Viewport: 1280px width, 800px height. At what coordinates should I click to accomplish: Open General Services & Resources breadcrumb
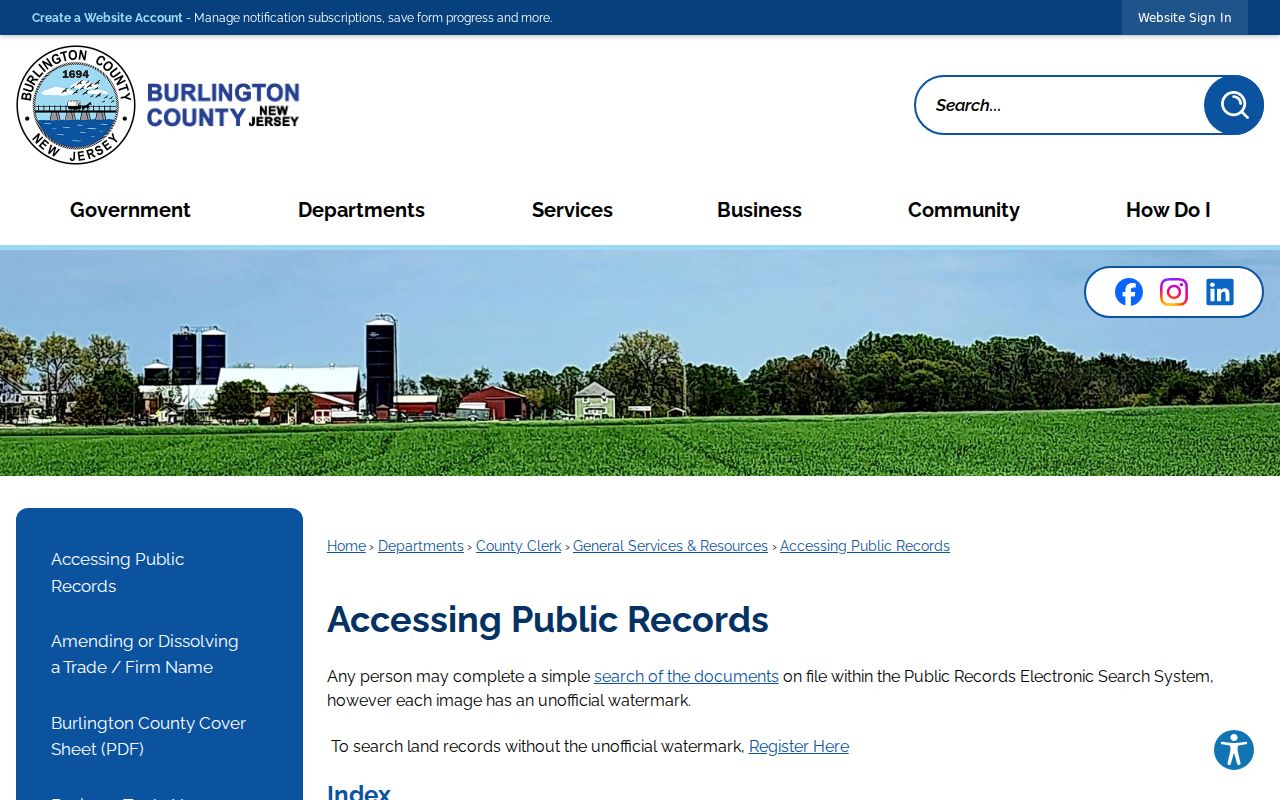tap(670, 546)
